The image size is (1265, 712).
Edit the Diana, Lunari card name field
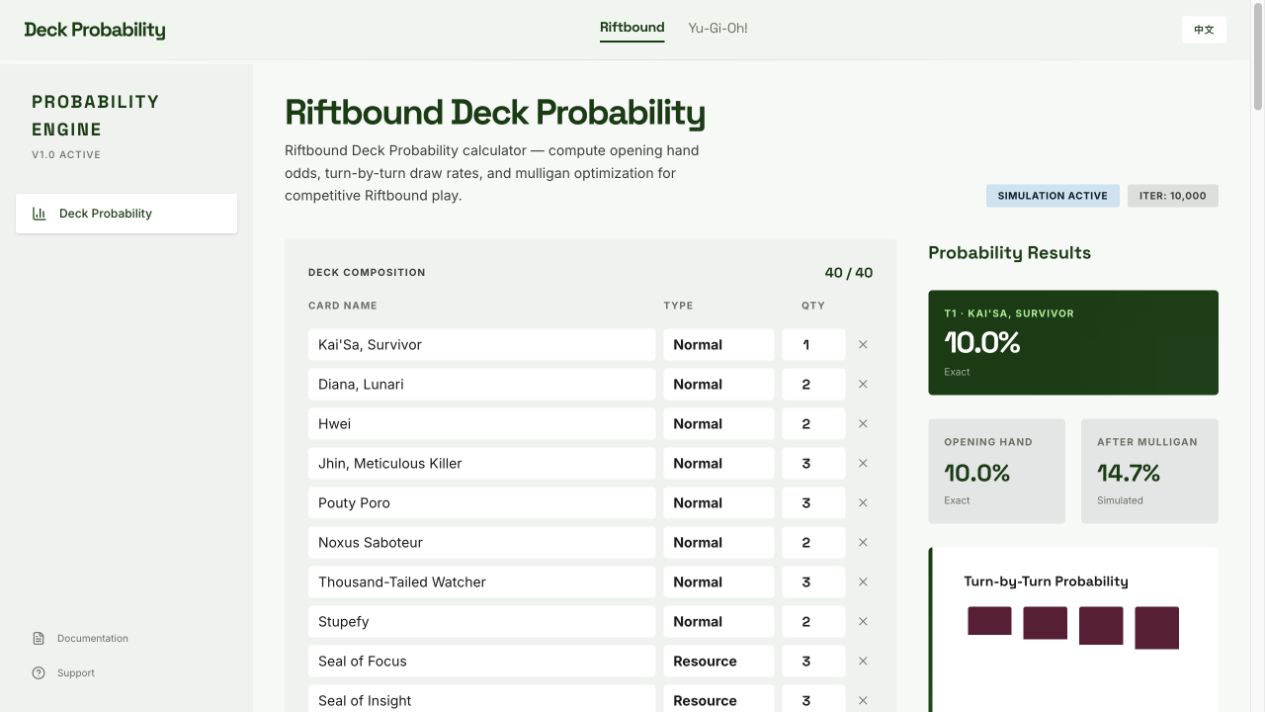(x=481, y=384)
